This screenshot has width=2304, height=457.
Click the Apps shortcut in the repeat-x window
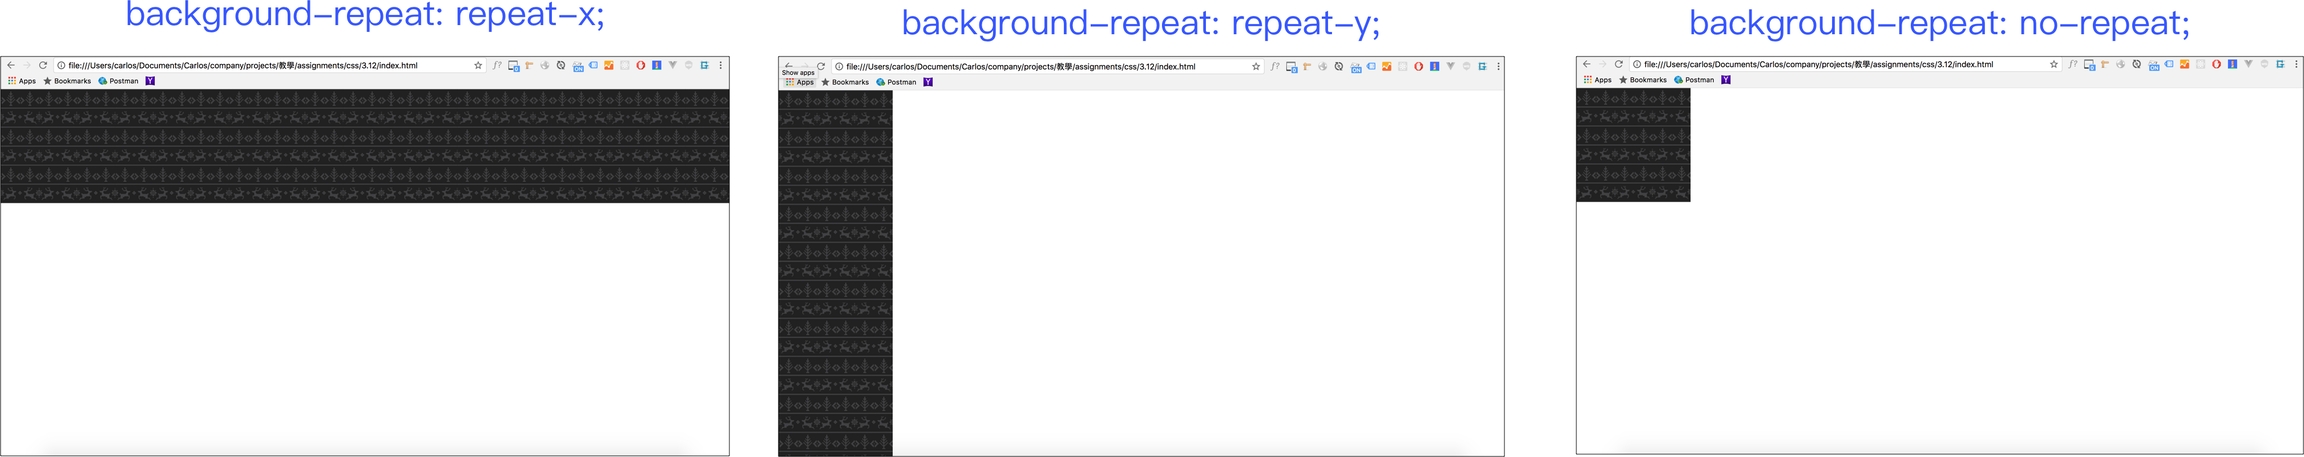22,81
